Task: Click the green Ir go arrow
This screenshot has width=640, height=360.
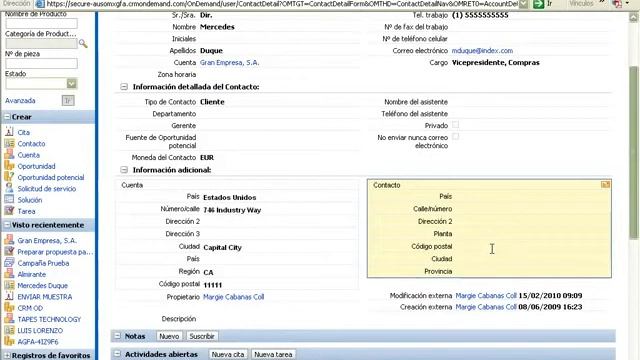Action: pos(538,4)
